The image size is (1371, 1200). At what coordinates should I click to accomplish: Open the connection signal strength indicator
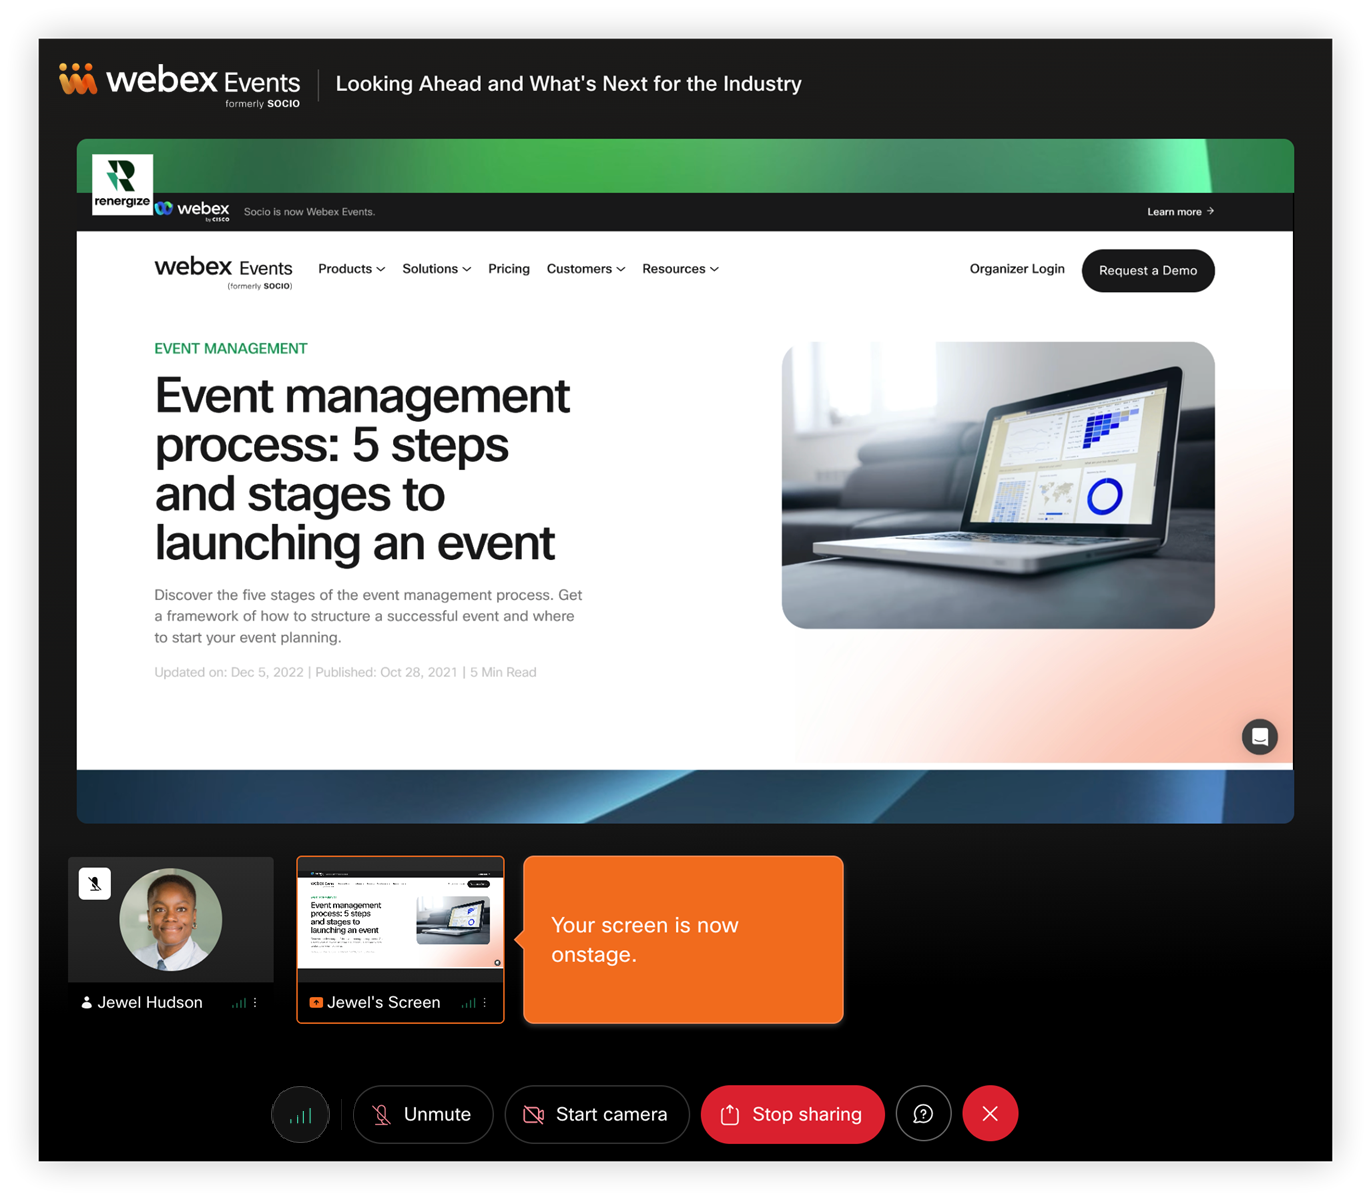click(300, 1114)
